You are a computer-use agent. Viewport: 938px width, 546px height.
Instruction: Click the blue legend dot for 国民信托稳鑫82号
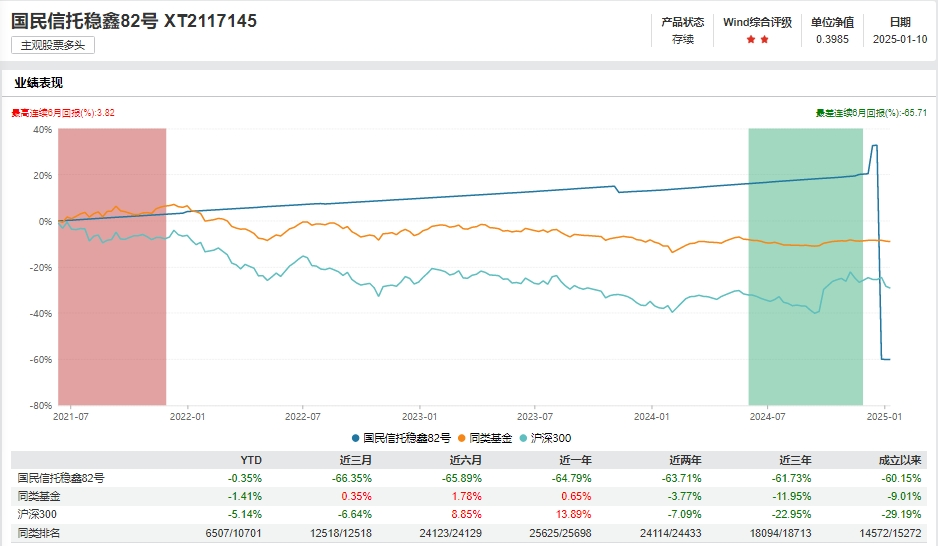(355, 438)
